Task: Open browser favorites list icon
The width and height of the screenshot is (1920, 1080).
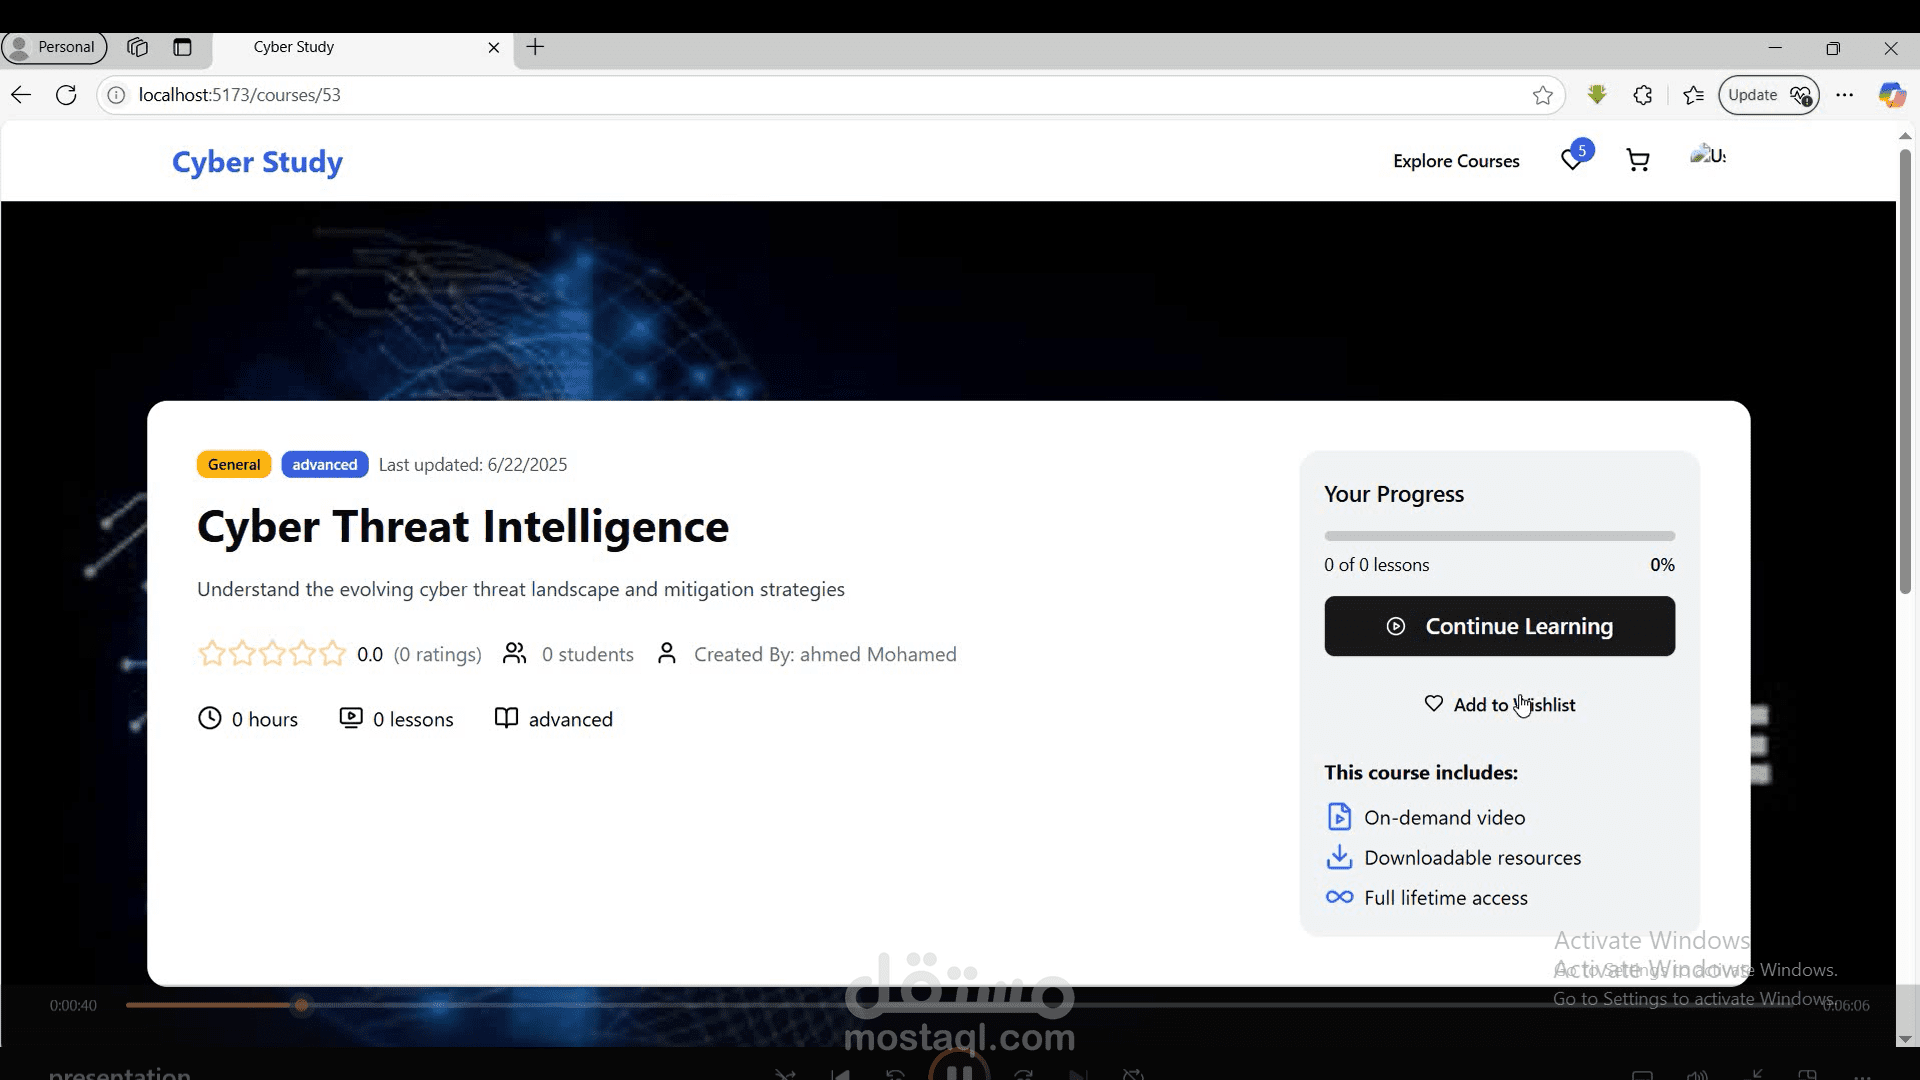Action: click(1693, 95)
